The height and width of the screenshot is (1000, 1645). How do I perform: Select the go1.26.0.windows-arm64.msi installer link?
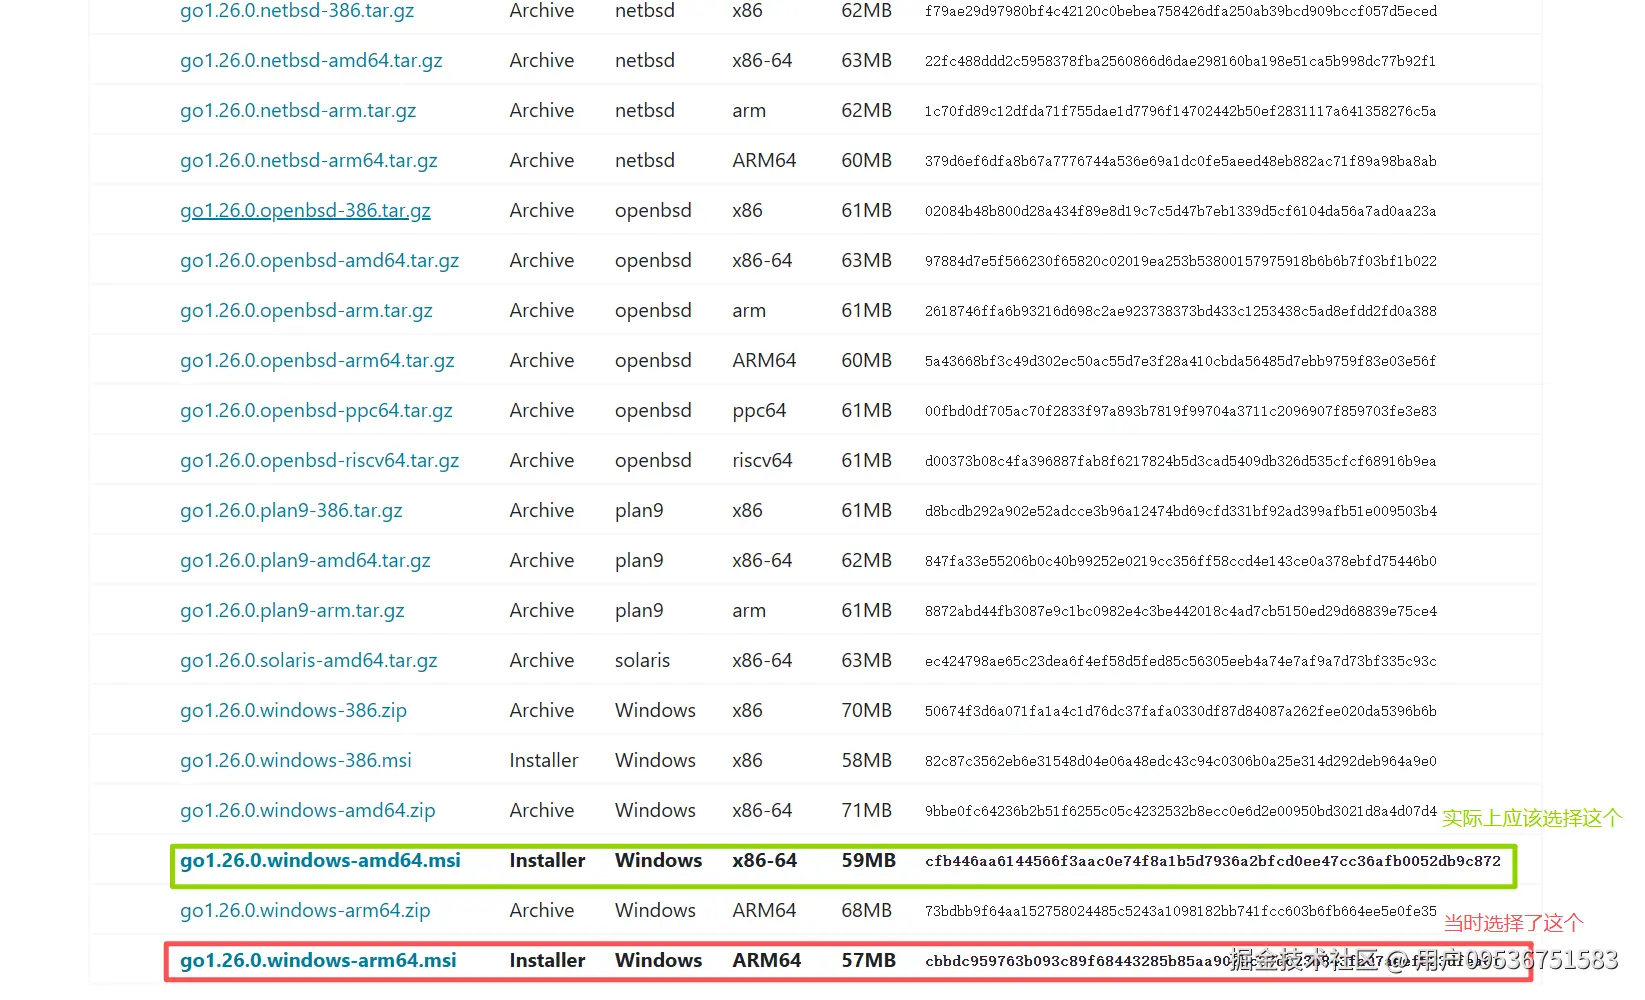[318, 961]
